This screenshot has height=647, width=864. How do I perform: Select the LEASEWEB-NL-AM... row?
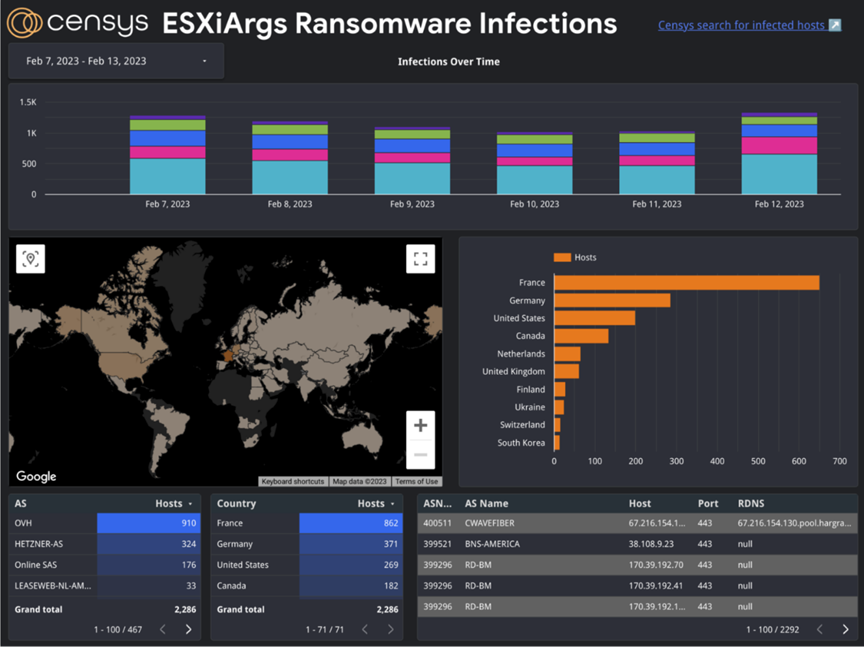click(x=105, y=586)
